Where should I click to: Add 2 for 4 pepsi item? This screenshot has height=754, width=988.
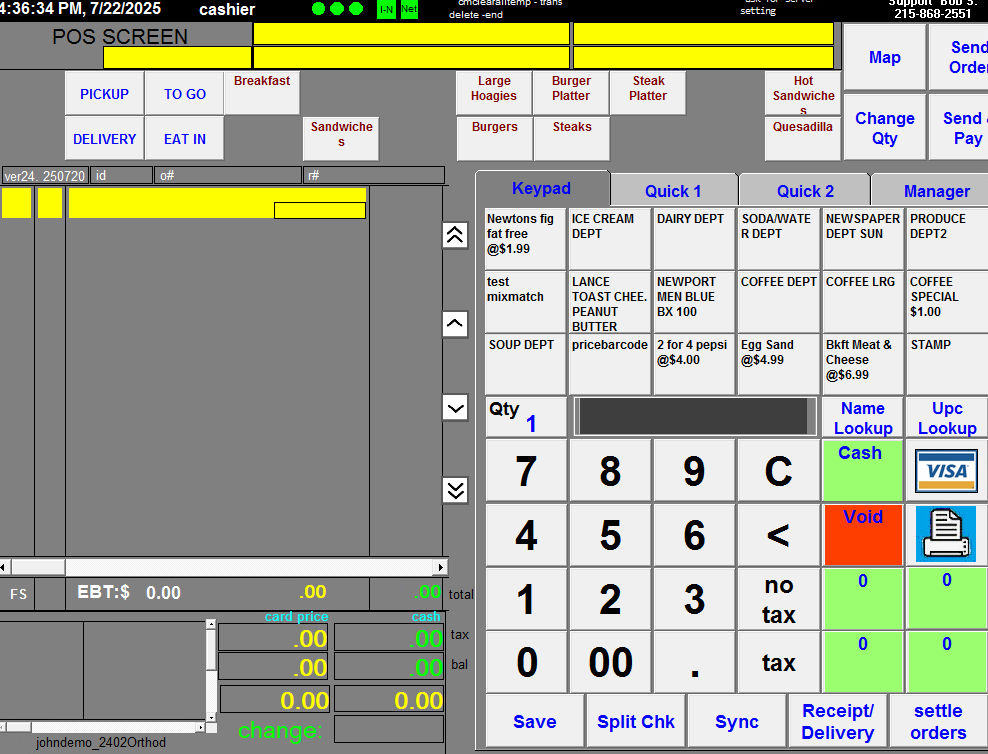point(694,365)
